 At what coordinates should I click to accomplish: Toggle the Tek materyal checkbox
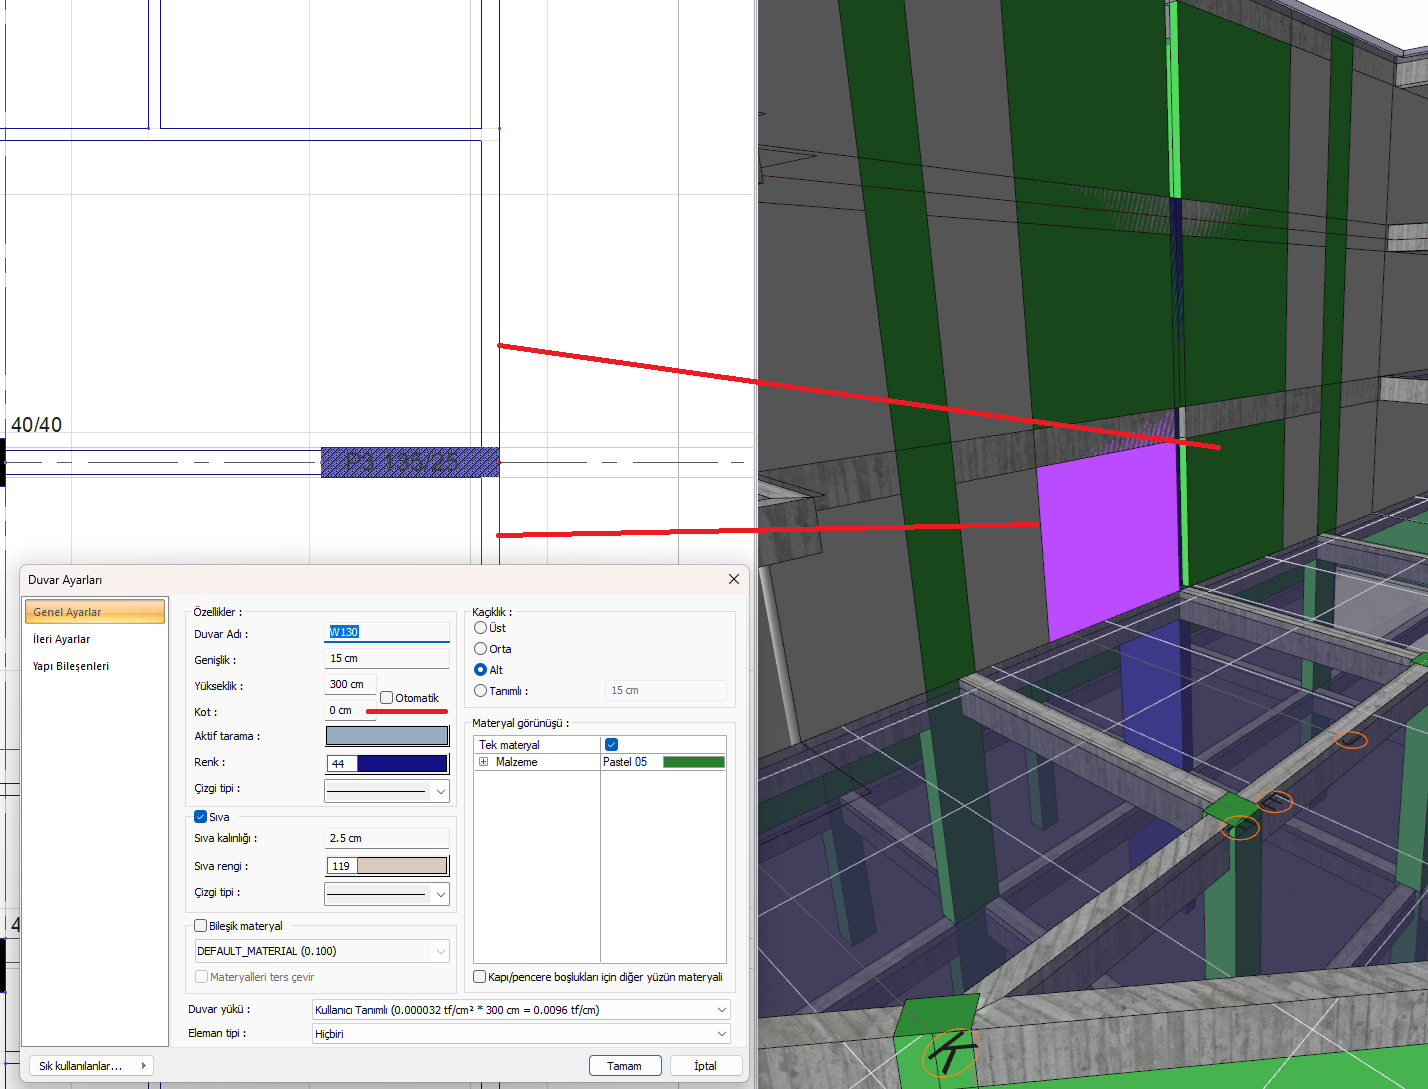click(611, 745)
